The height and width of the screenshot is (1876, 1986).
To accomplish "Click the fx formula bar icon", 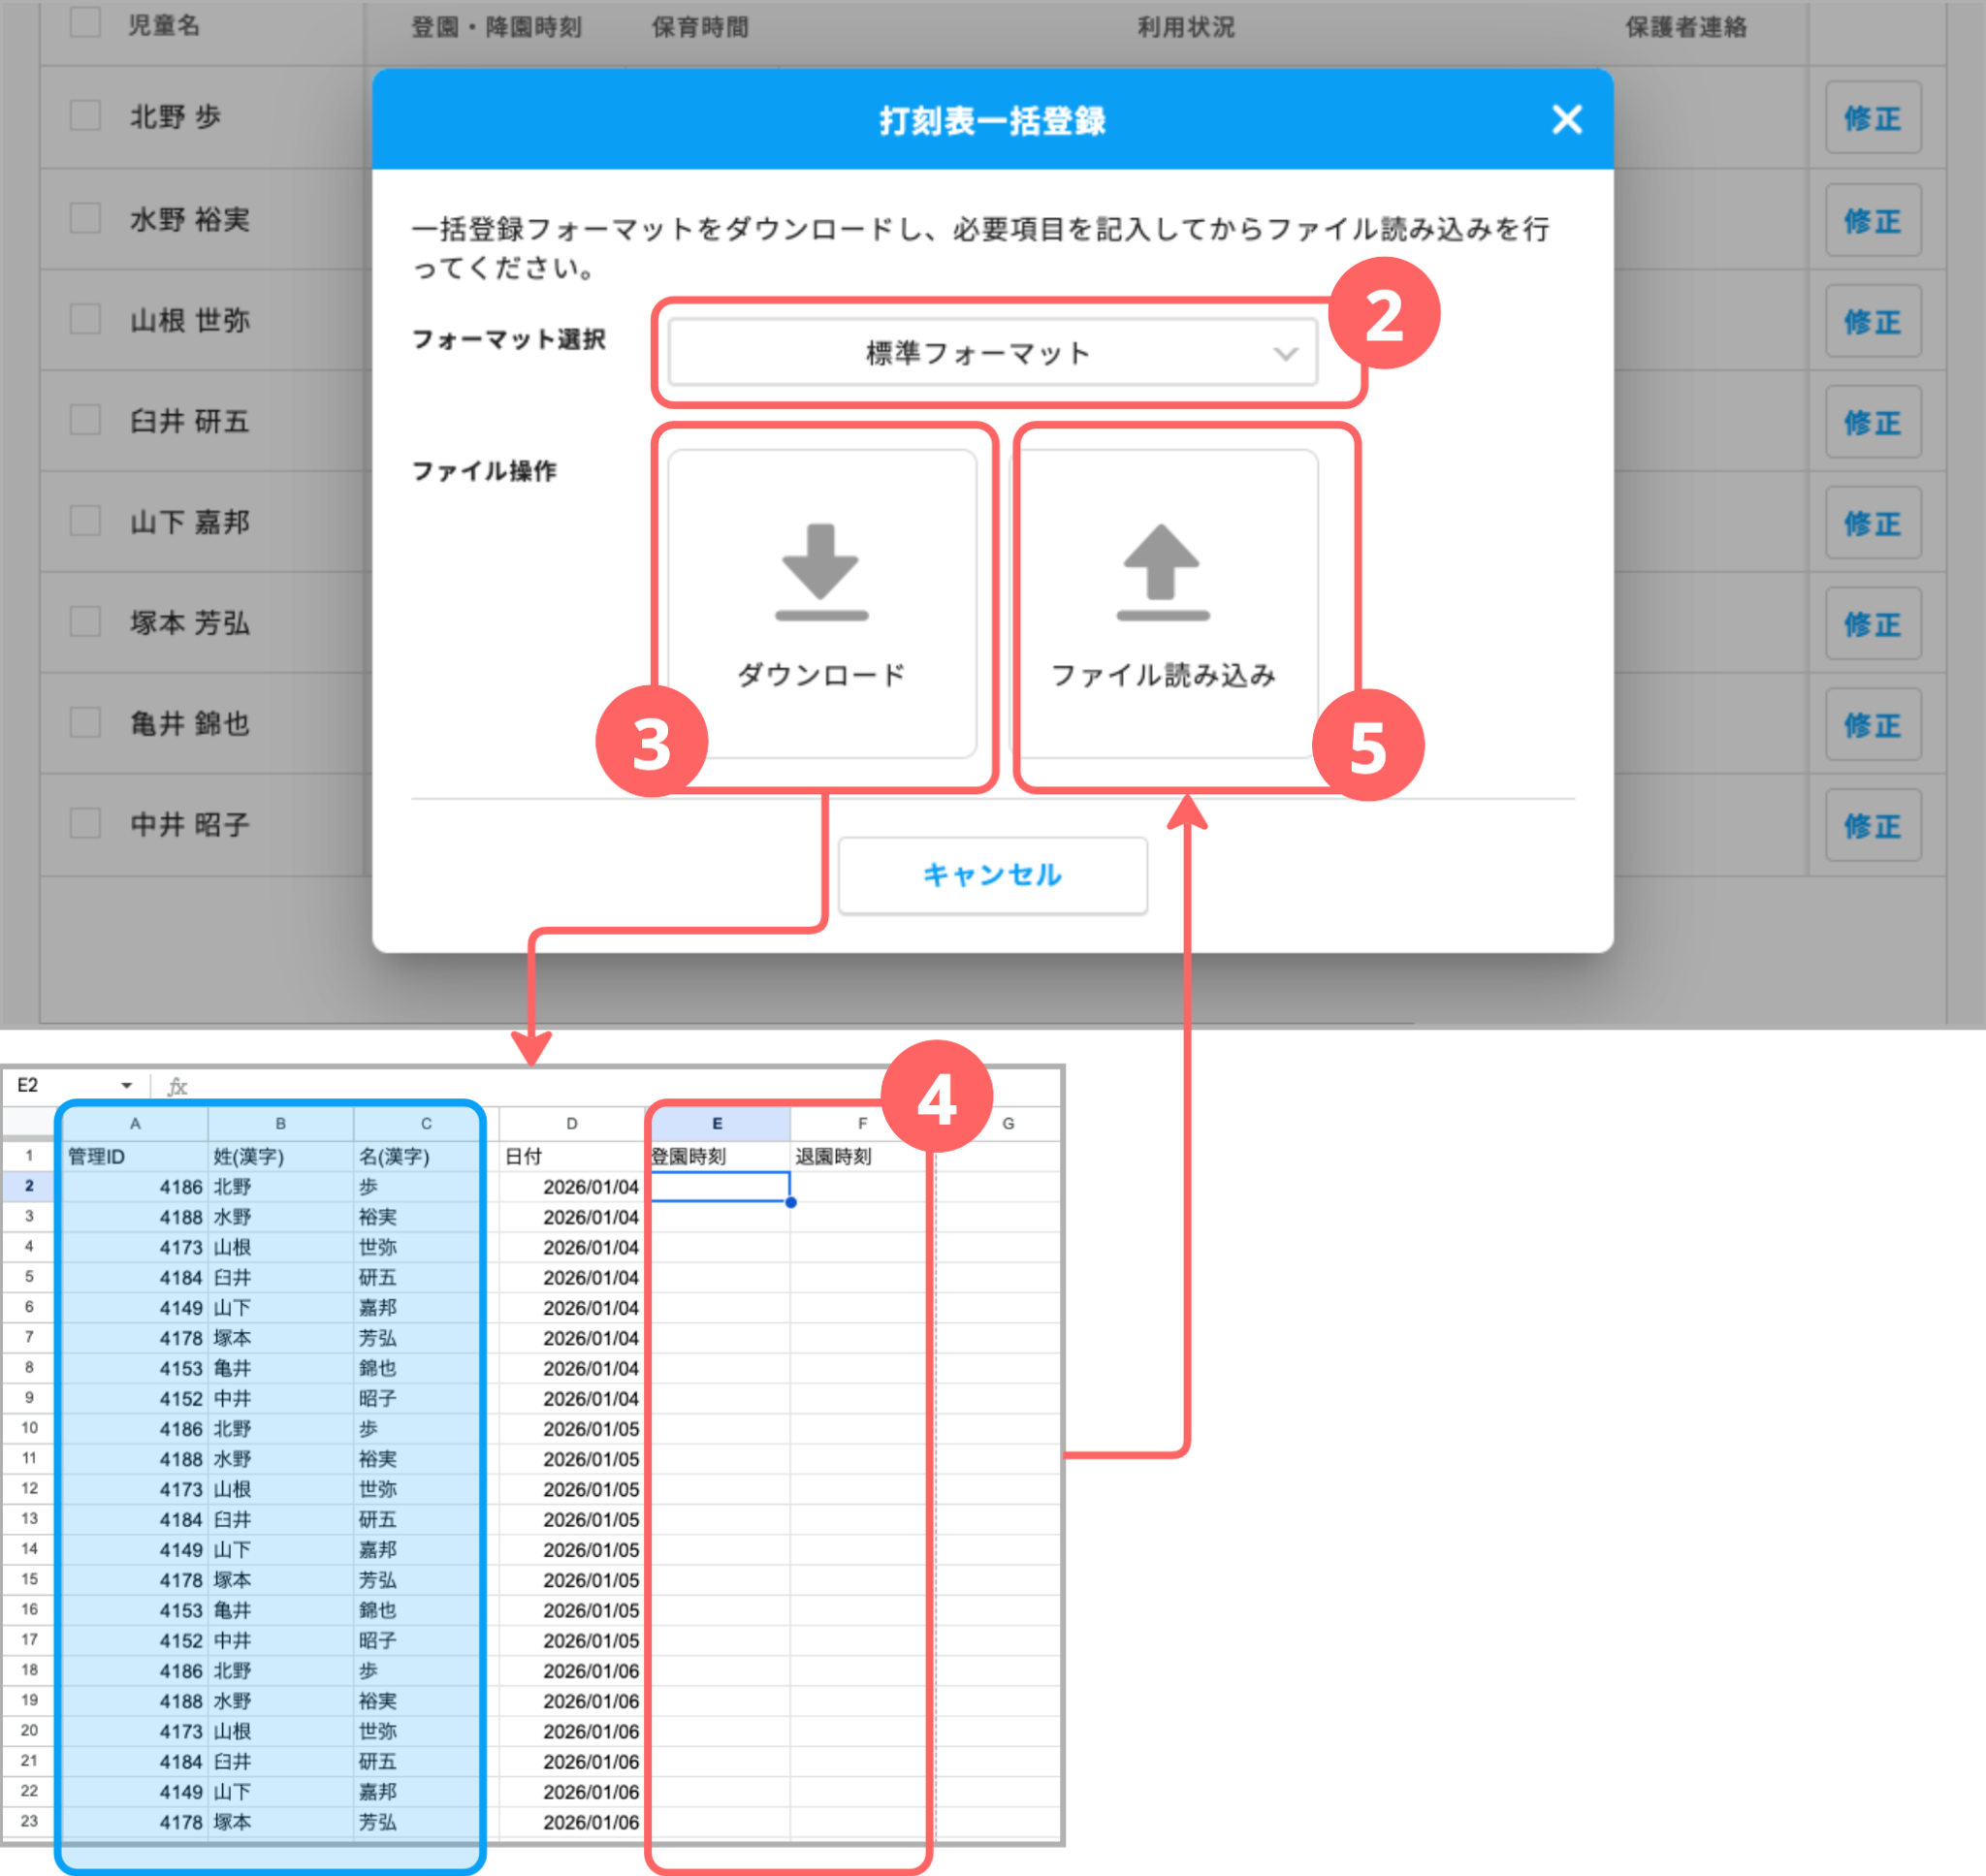I will point(177,1087).
